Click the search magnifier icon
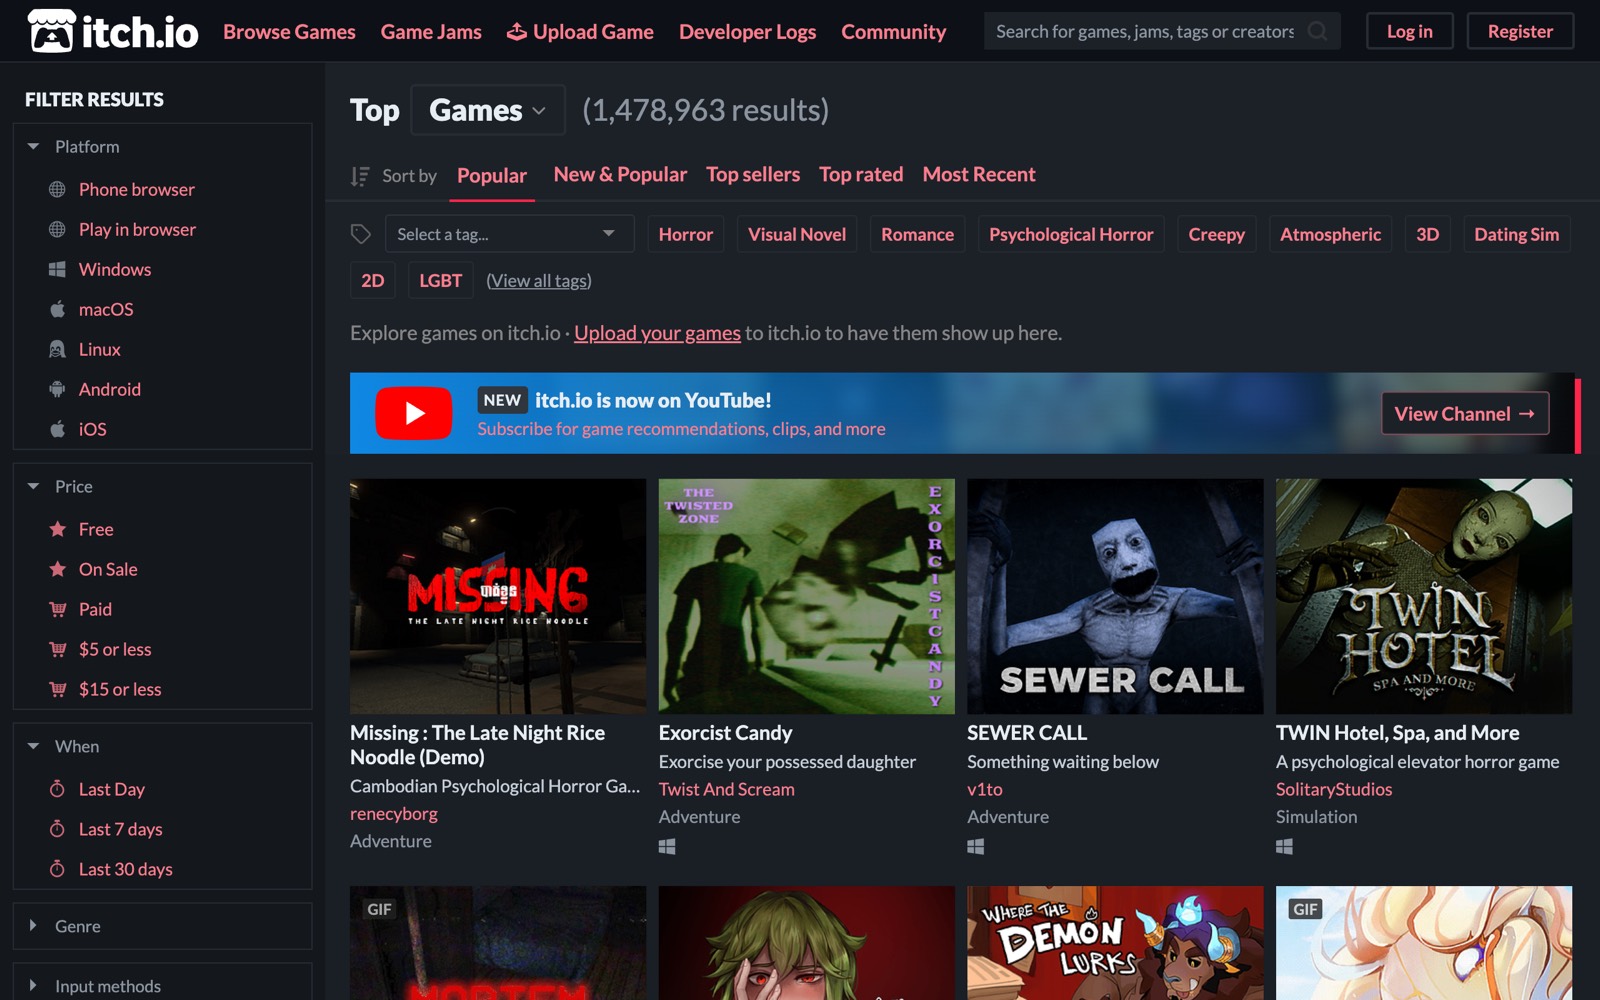The height and width of the screenshot is (1000, 1600). click(x=1318, y=31)
